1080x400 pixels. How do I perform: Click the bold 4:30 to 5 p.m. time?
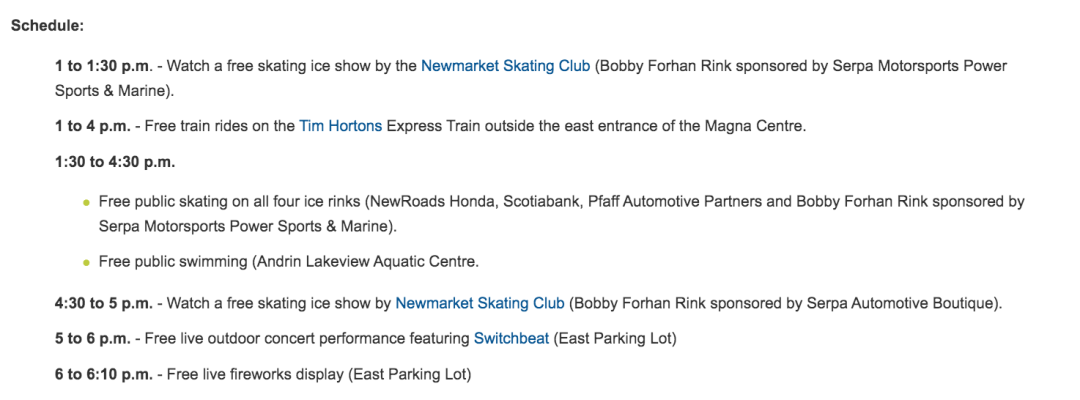click(103, 303)
